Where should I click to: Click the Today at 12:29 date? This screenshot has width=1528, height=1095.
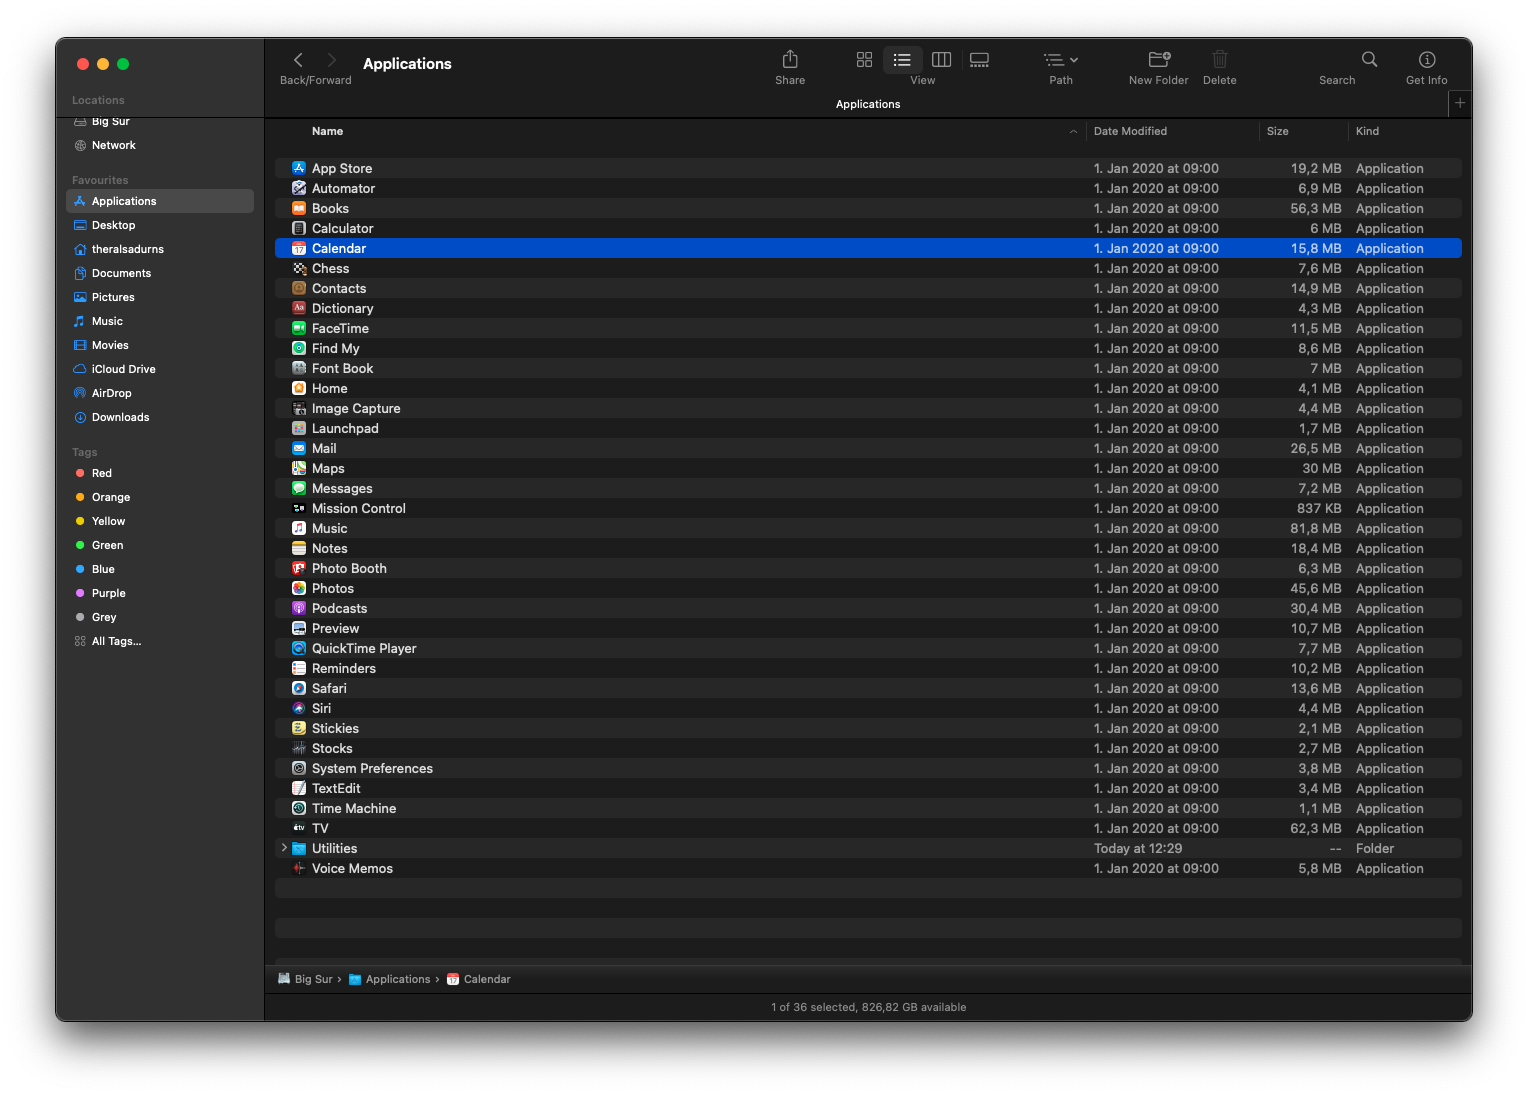1137,848
